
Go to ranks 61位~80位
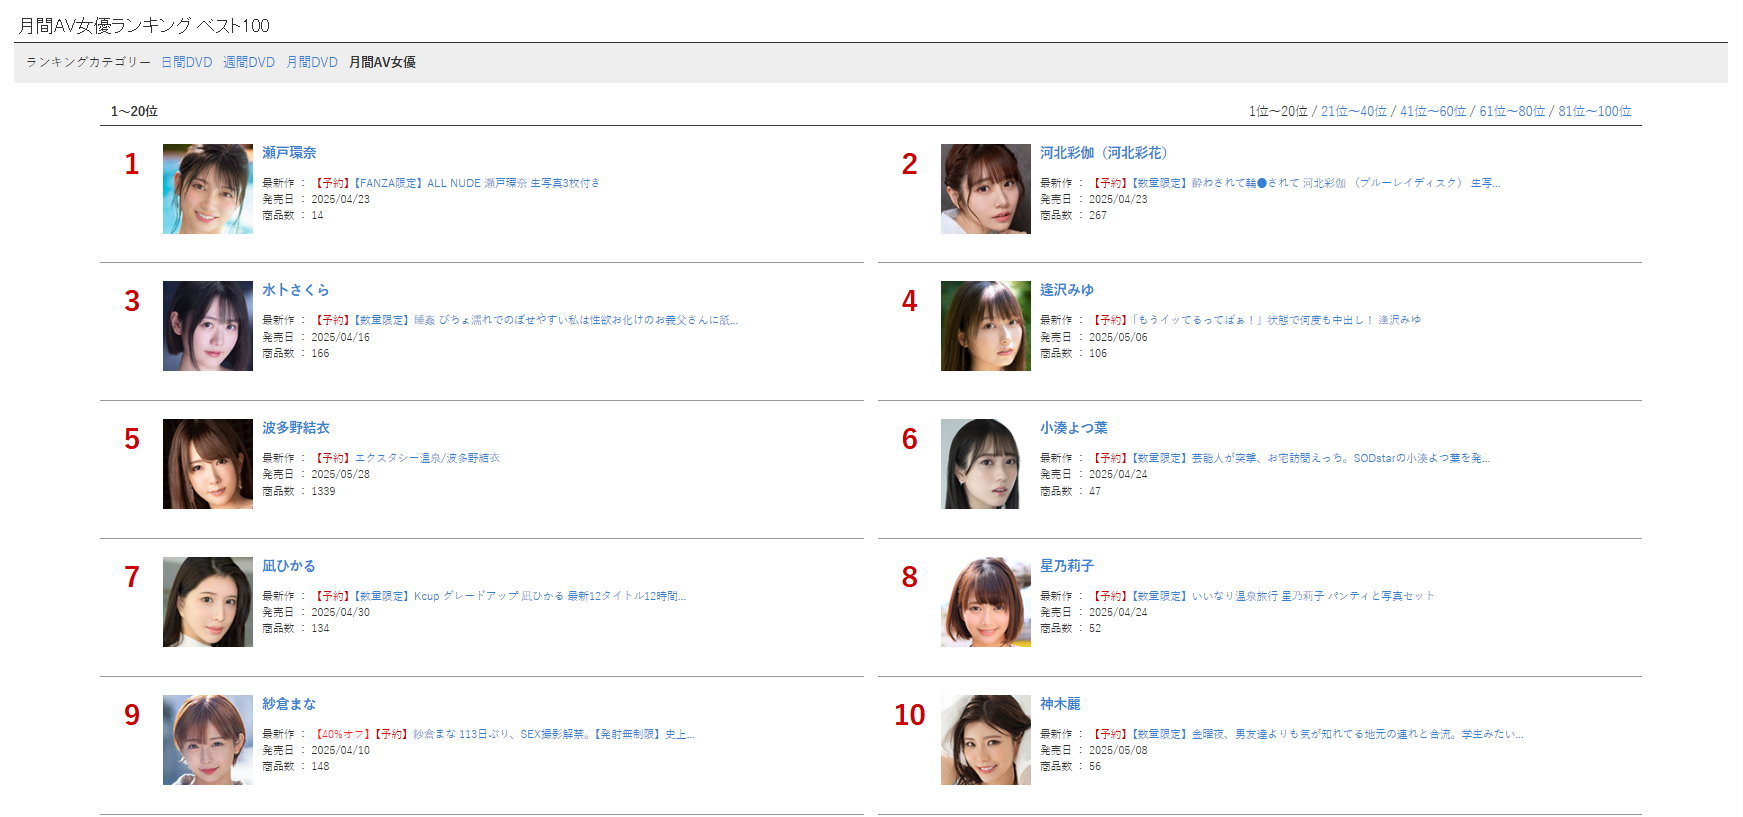click(1512, 111)
